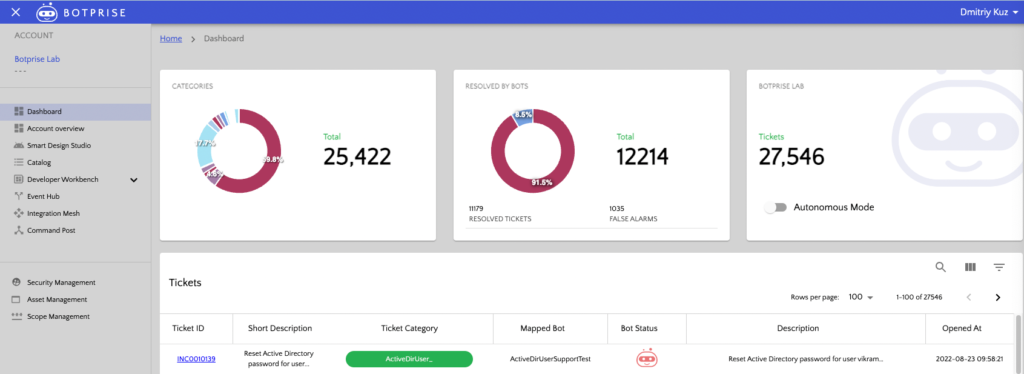
Task: Open the tickets filter icon
Action: click(x=999, y=266)
